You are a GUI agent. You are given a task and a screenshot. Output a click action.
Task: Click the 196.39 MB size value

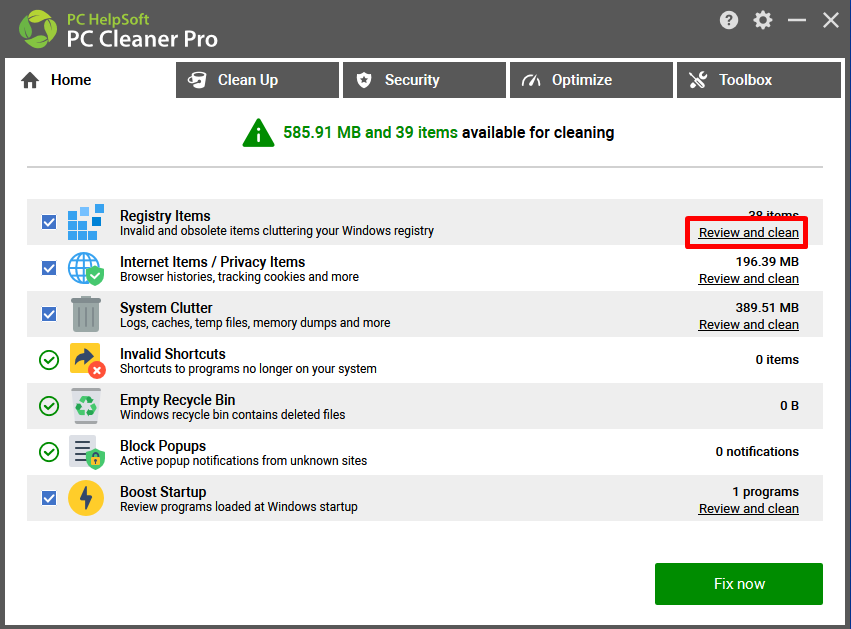click(x=767, y=262)
